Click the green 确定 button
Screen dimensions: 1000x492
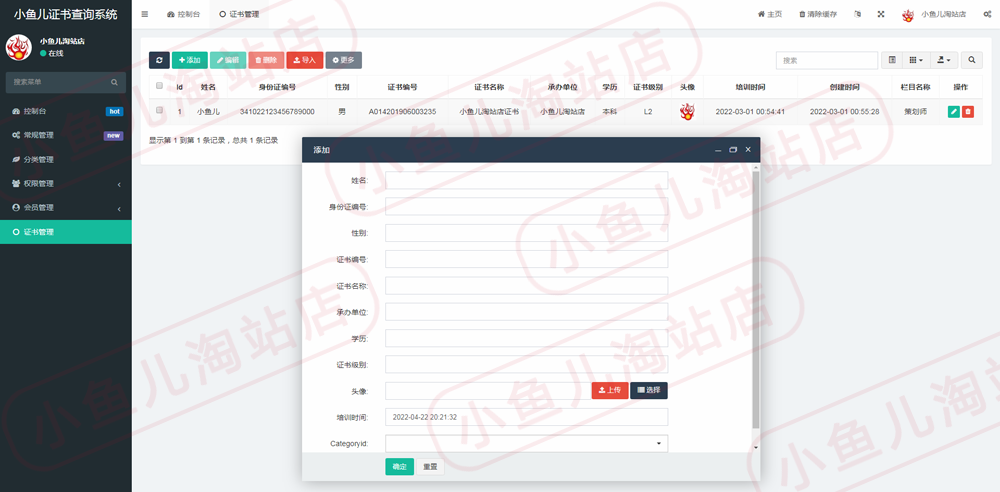pyautogui.click(x=399, y=467)
